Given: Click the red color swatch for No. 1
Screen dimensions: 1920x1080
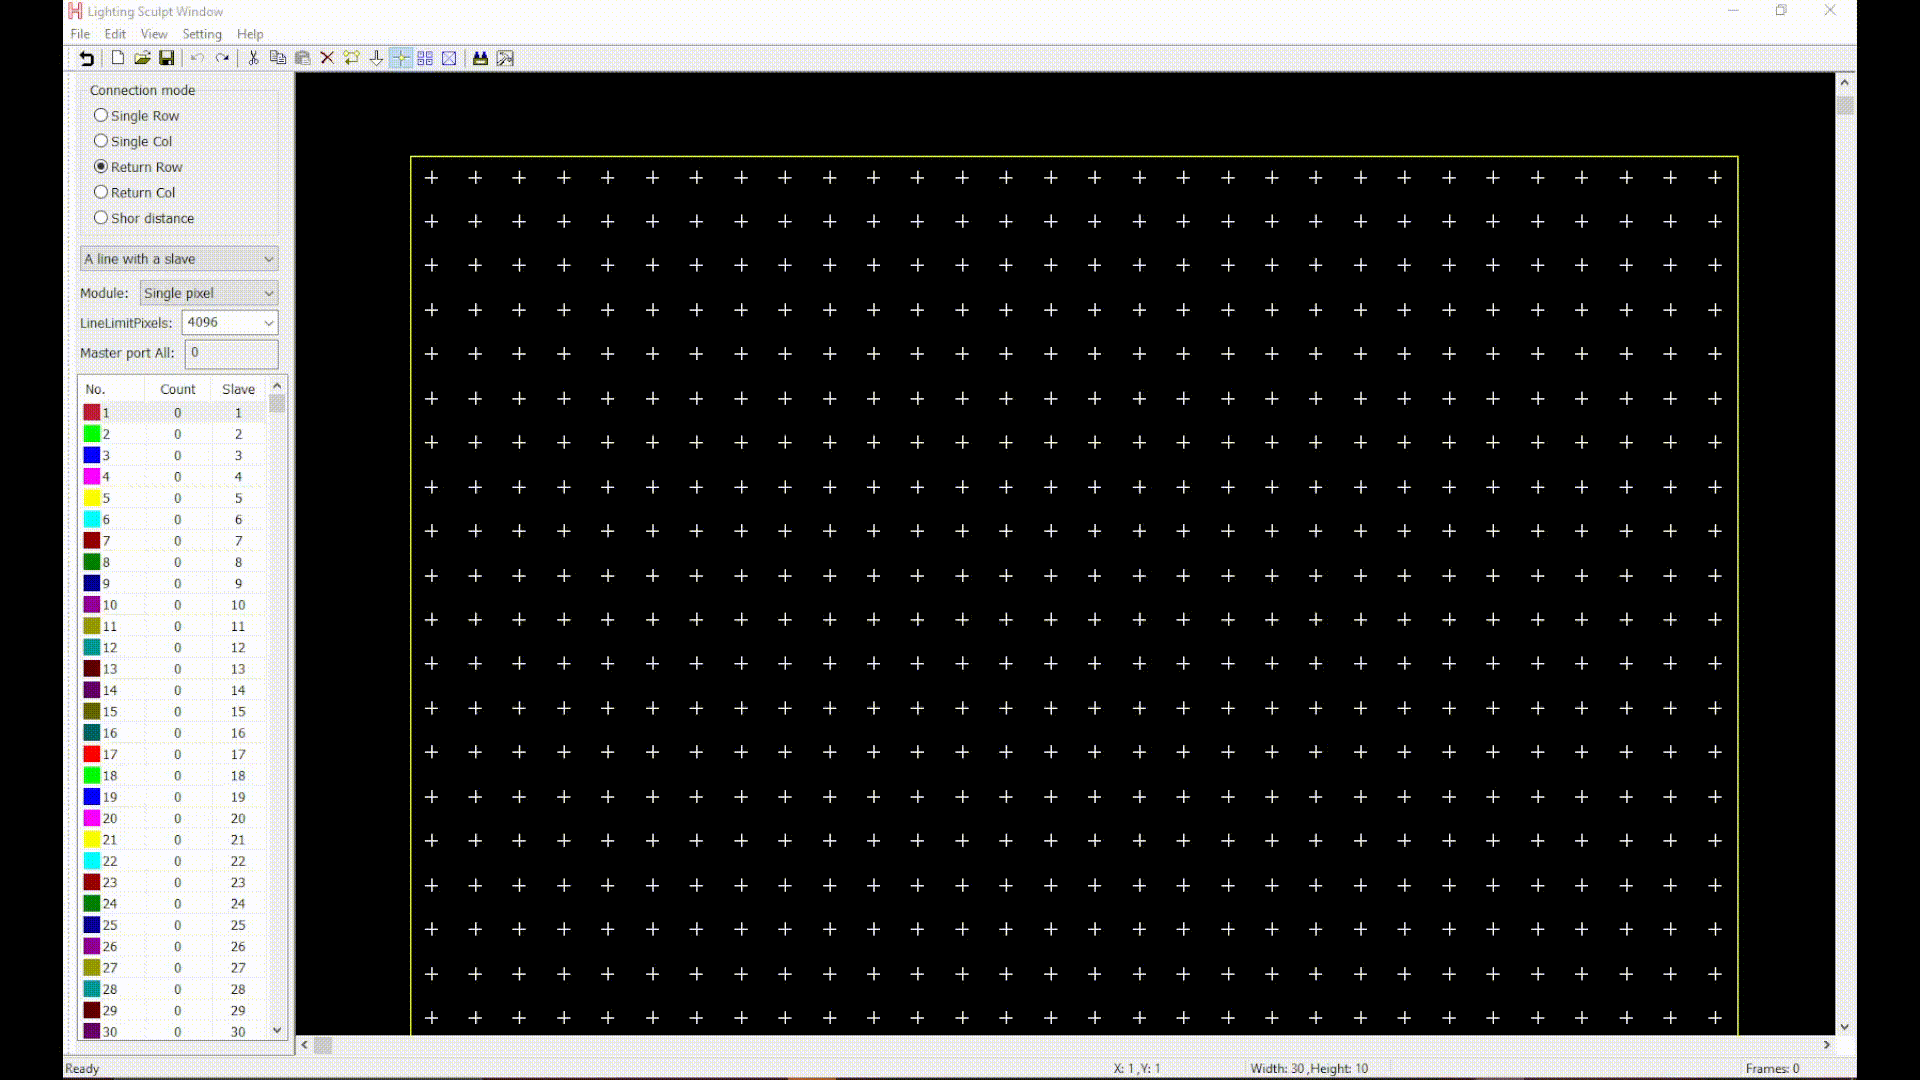Looking at the screenshot, I should pos(92,412).
